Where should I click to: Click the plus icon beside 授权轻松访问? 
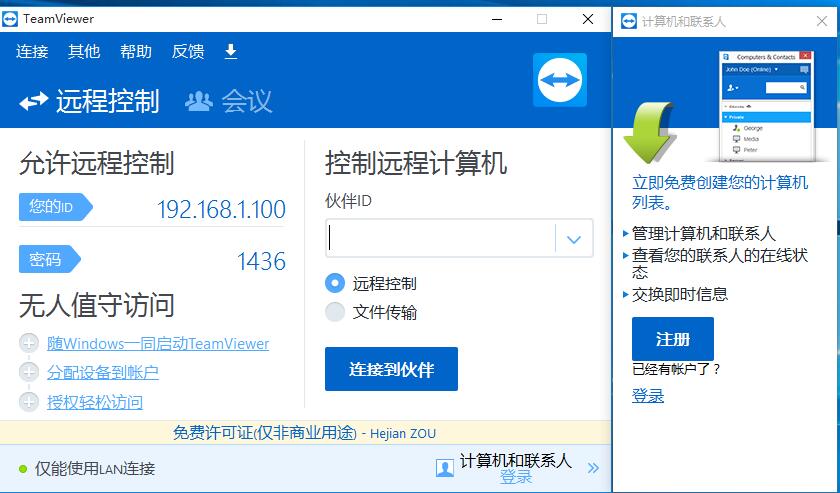tap(28, 402)
